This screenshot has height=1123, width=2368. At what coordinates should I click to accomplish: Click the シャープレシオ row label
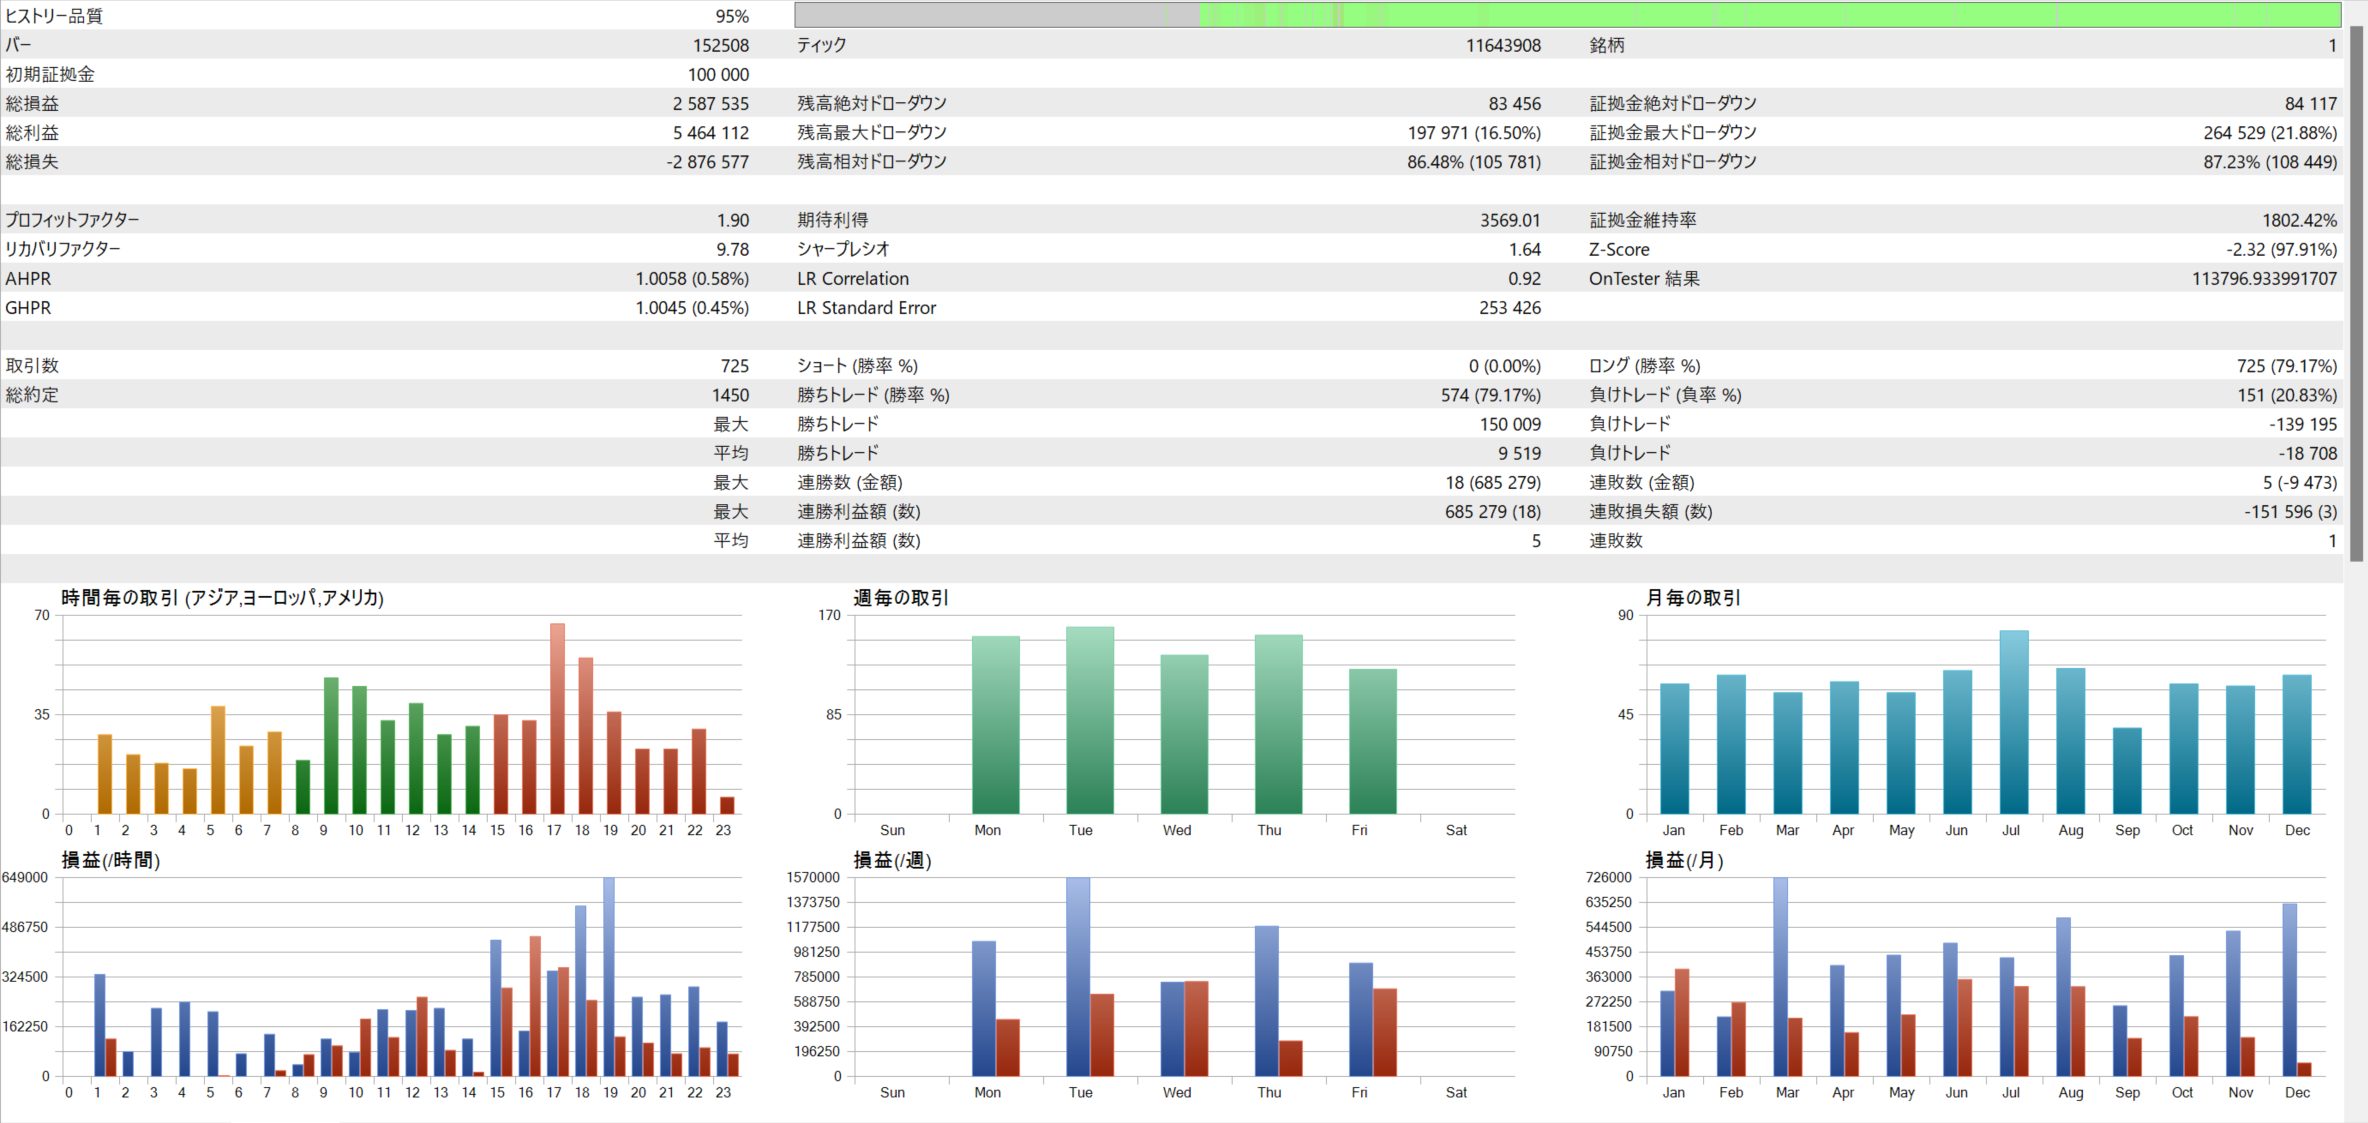pos(842,249)
